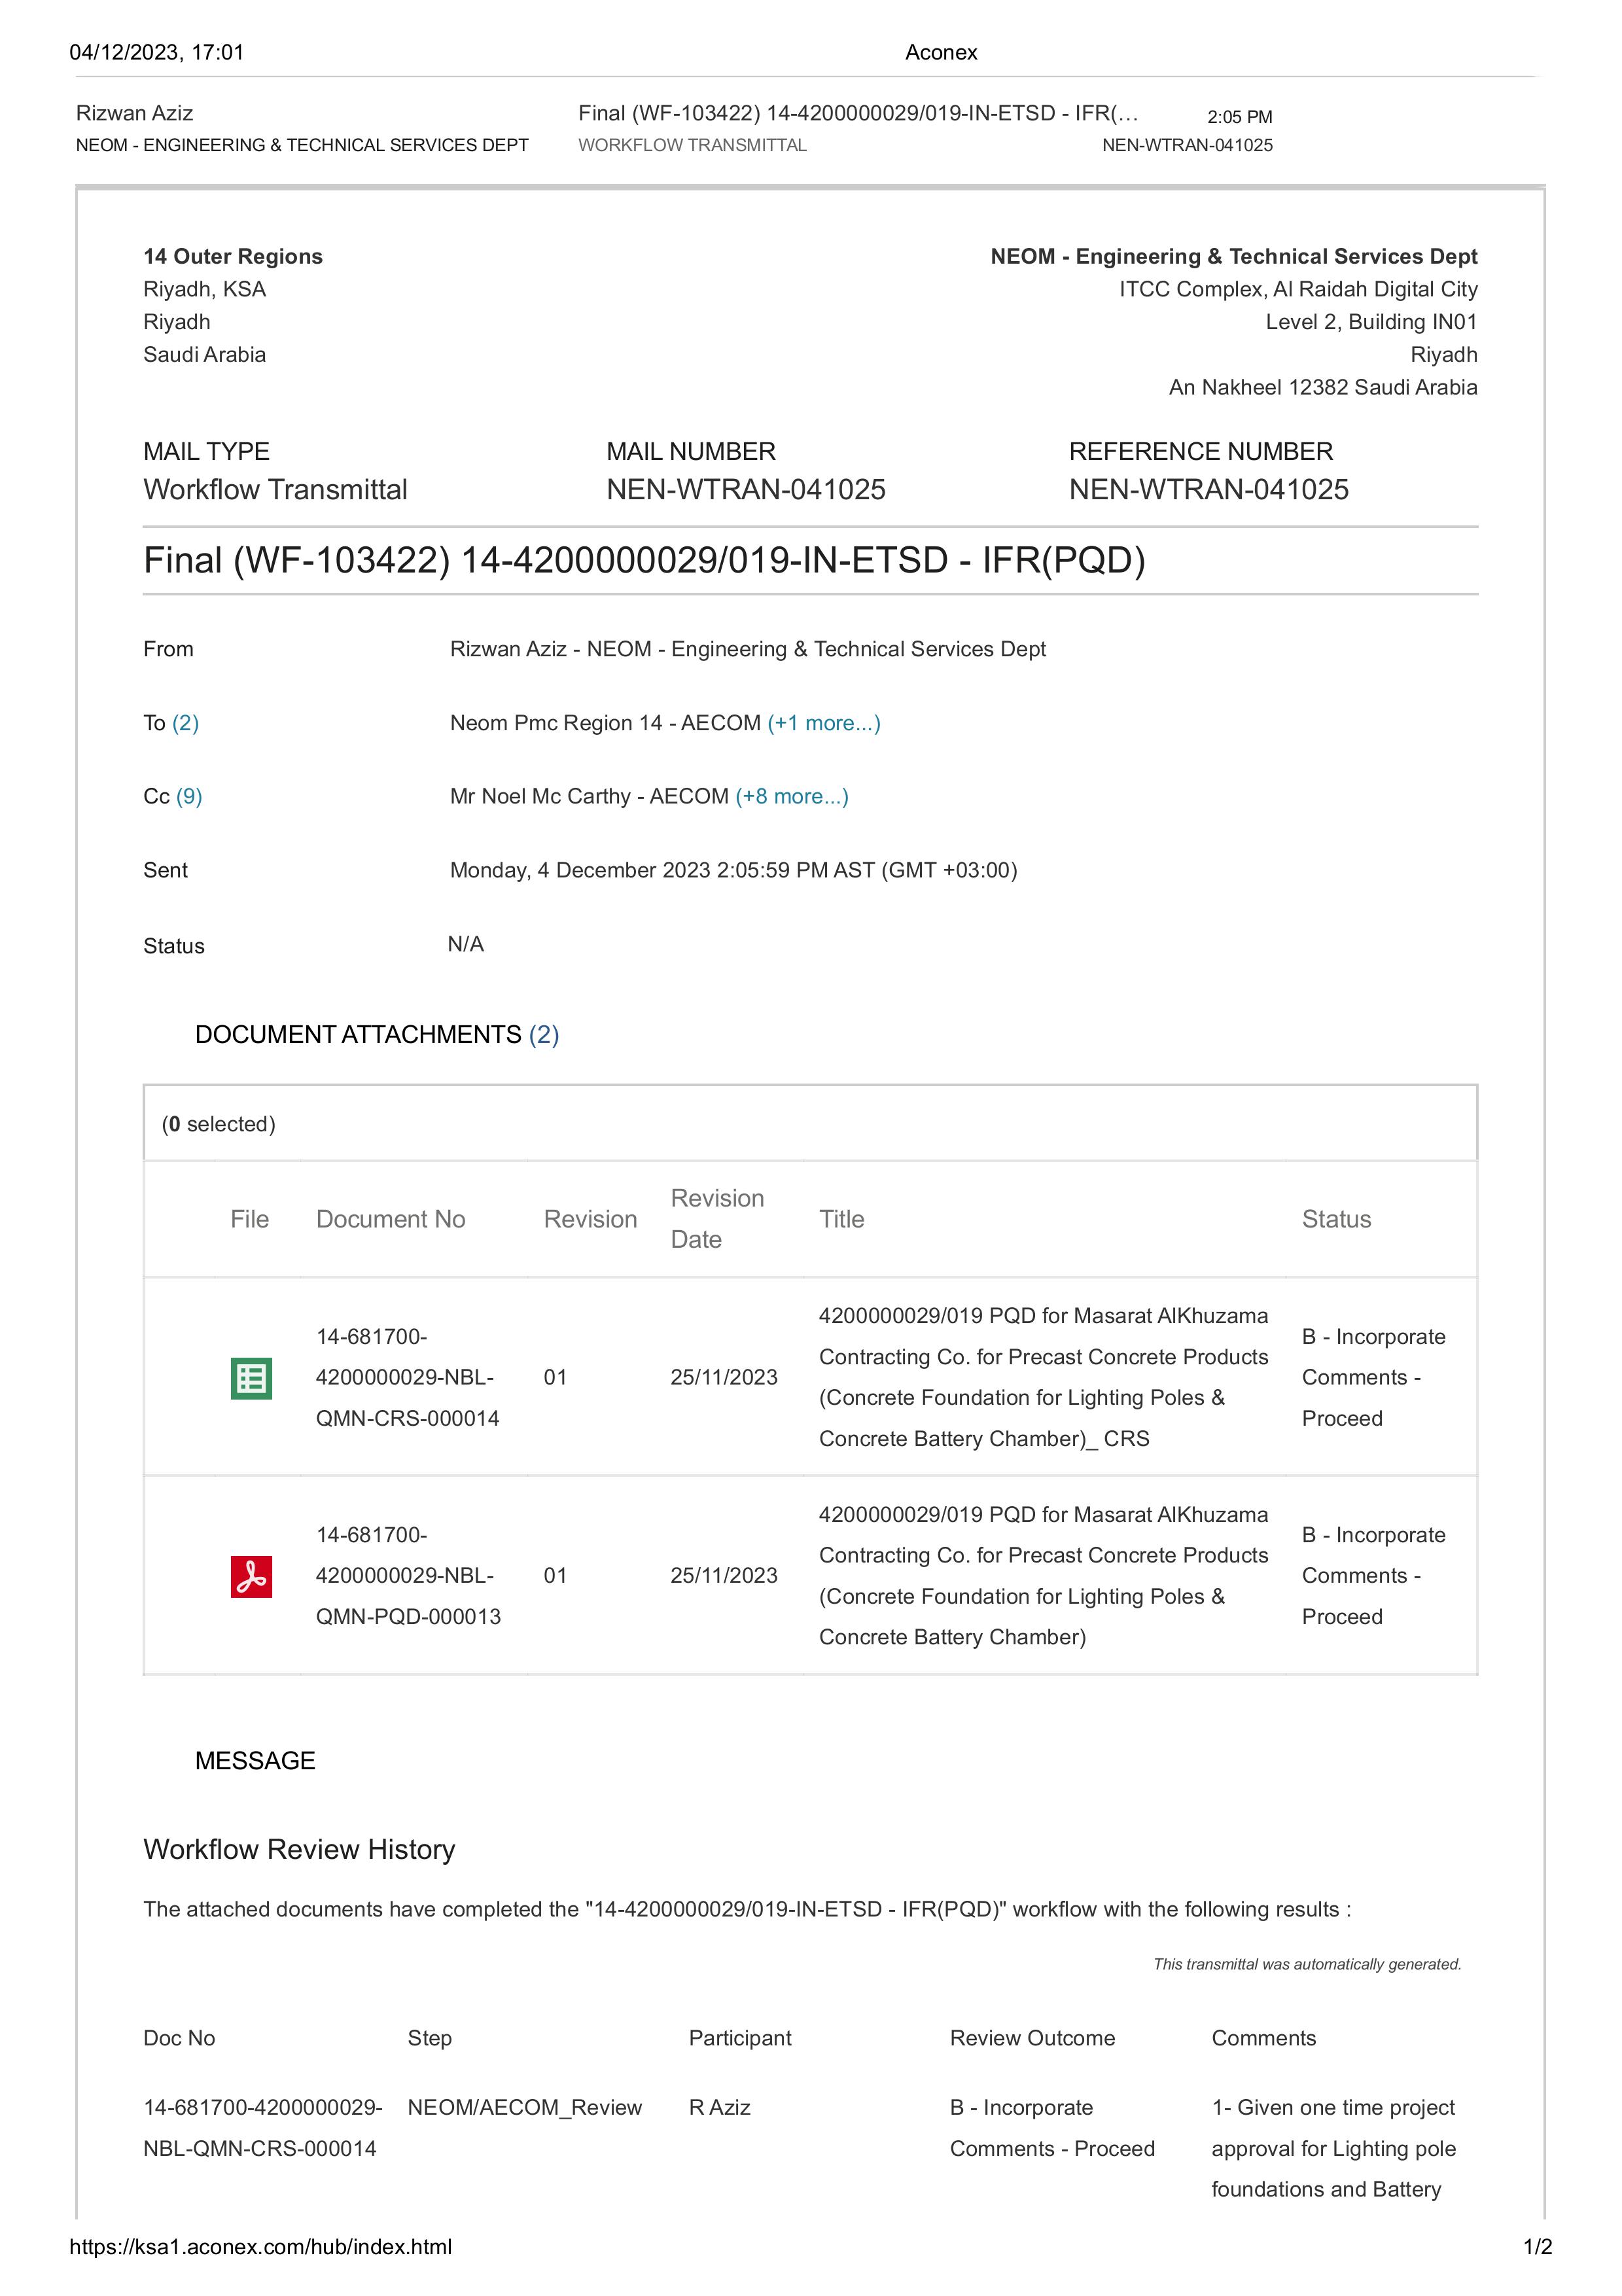This screenshot has width=1622, height=2296.
Task: Click the document attachments count (2)
Action: [x=544, y=1034]
